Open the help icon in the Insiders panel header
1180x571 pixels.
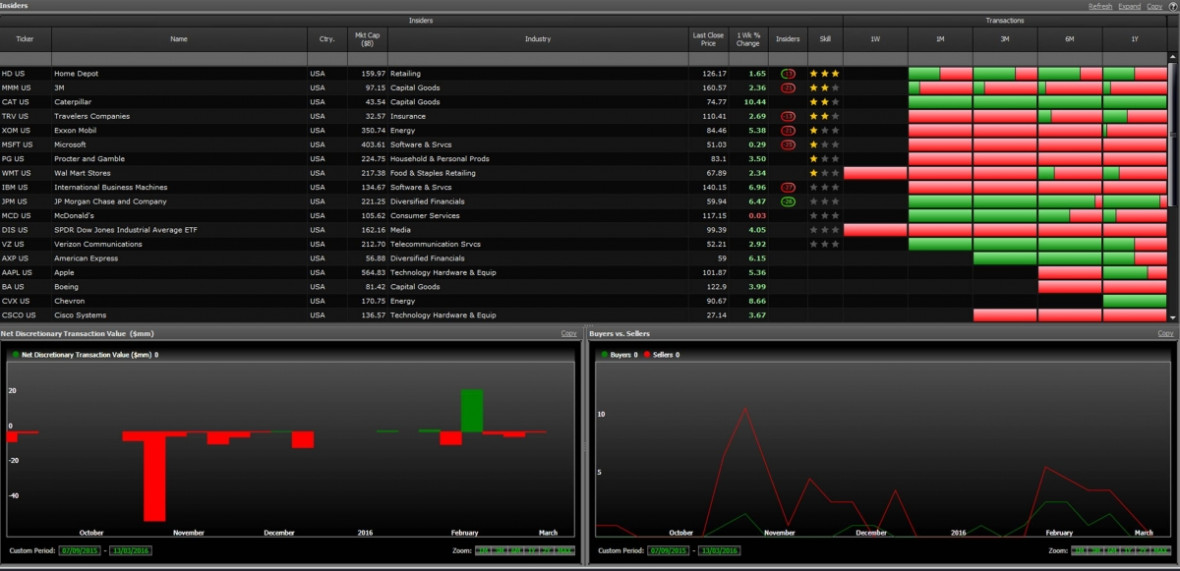[x=1173, y=6]
